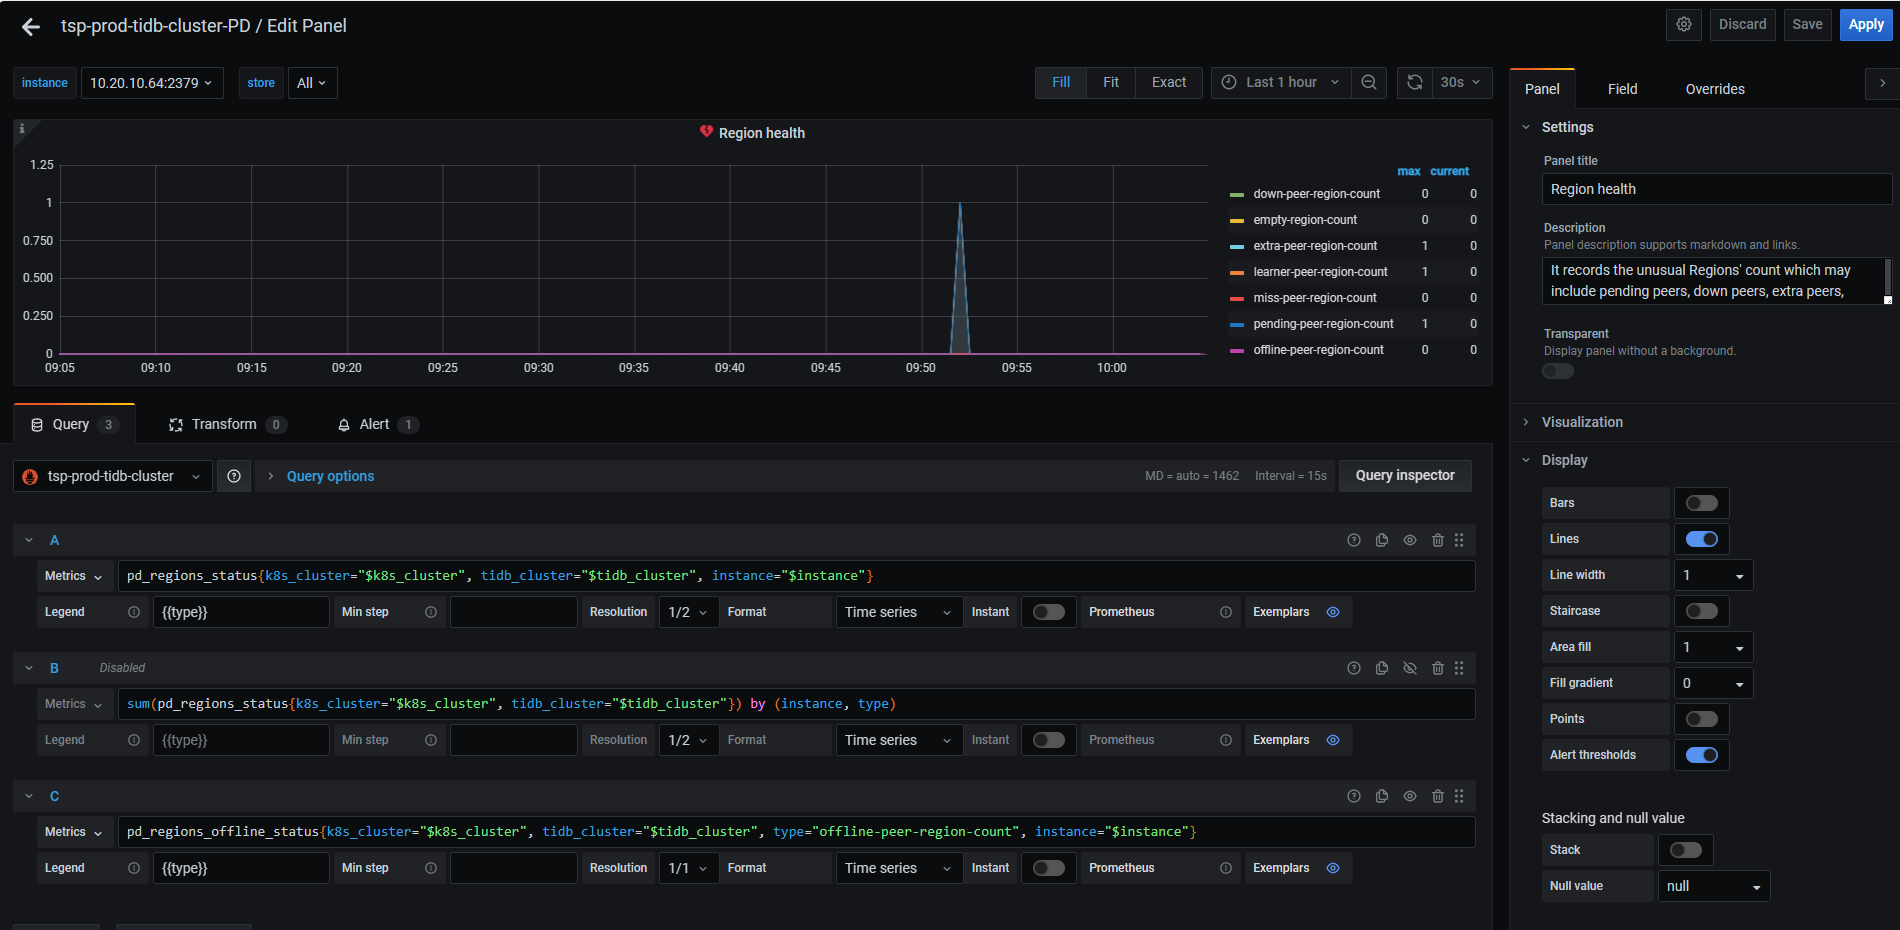Click the drag handle of query B
1900x930 pixels.
tap(1459, 669)
